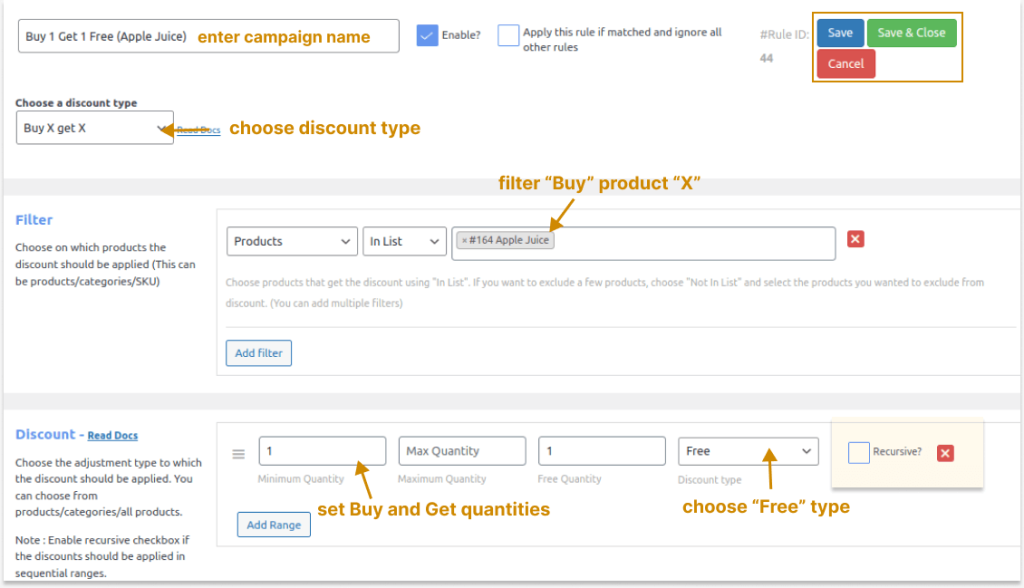Open Read Docs next to Discount heading
This screenshot has width=1024, height=588.
point(112,435)
